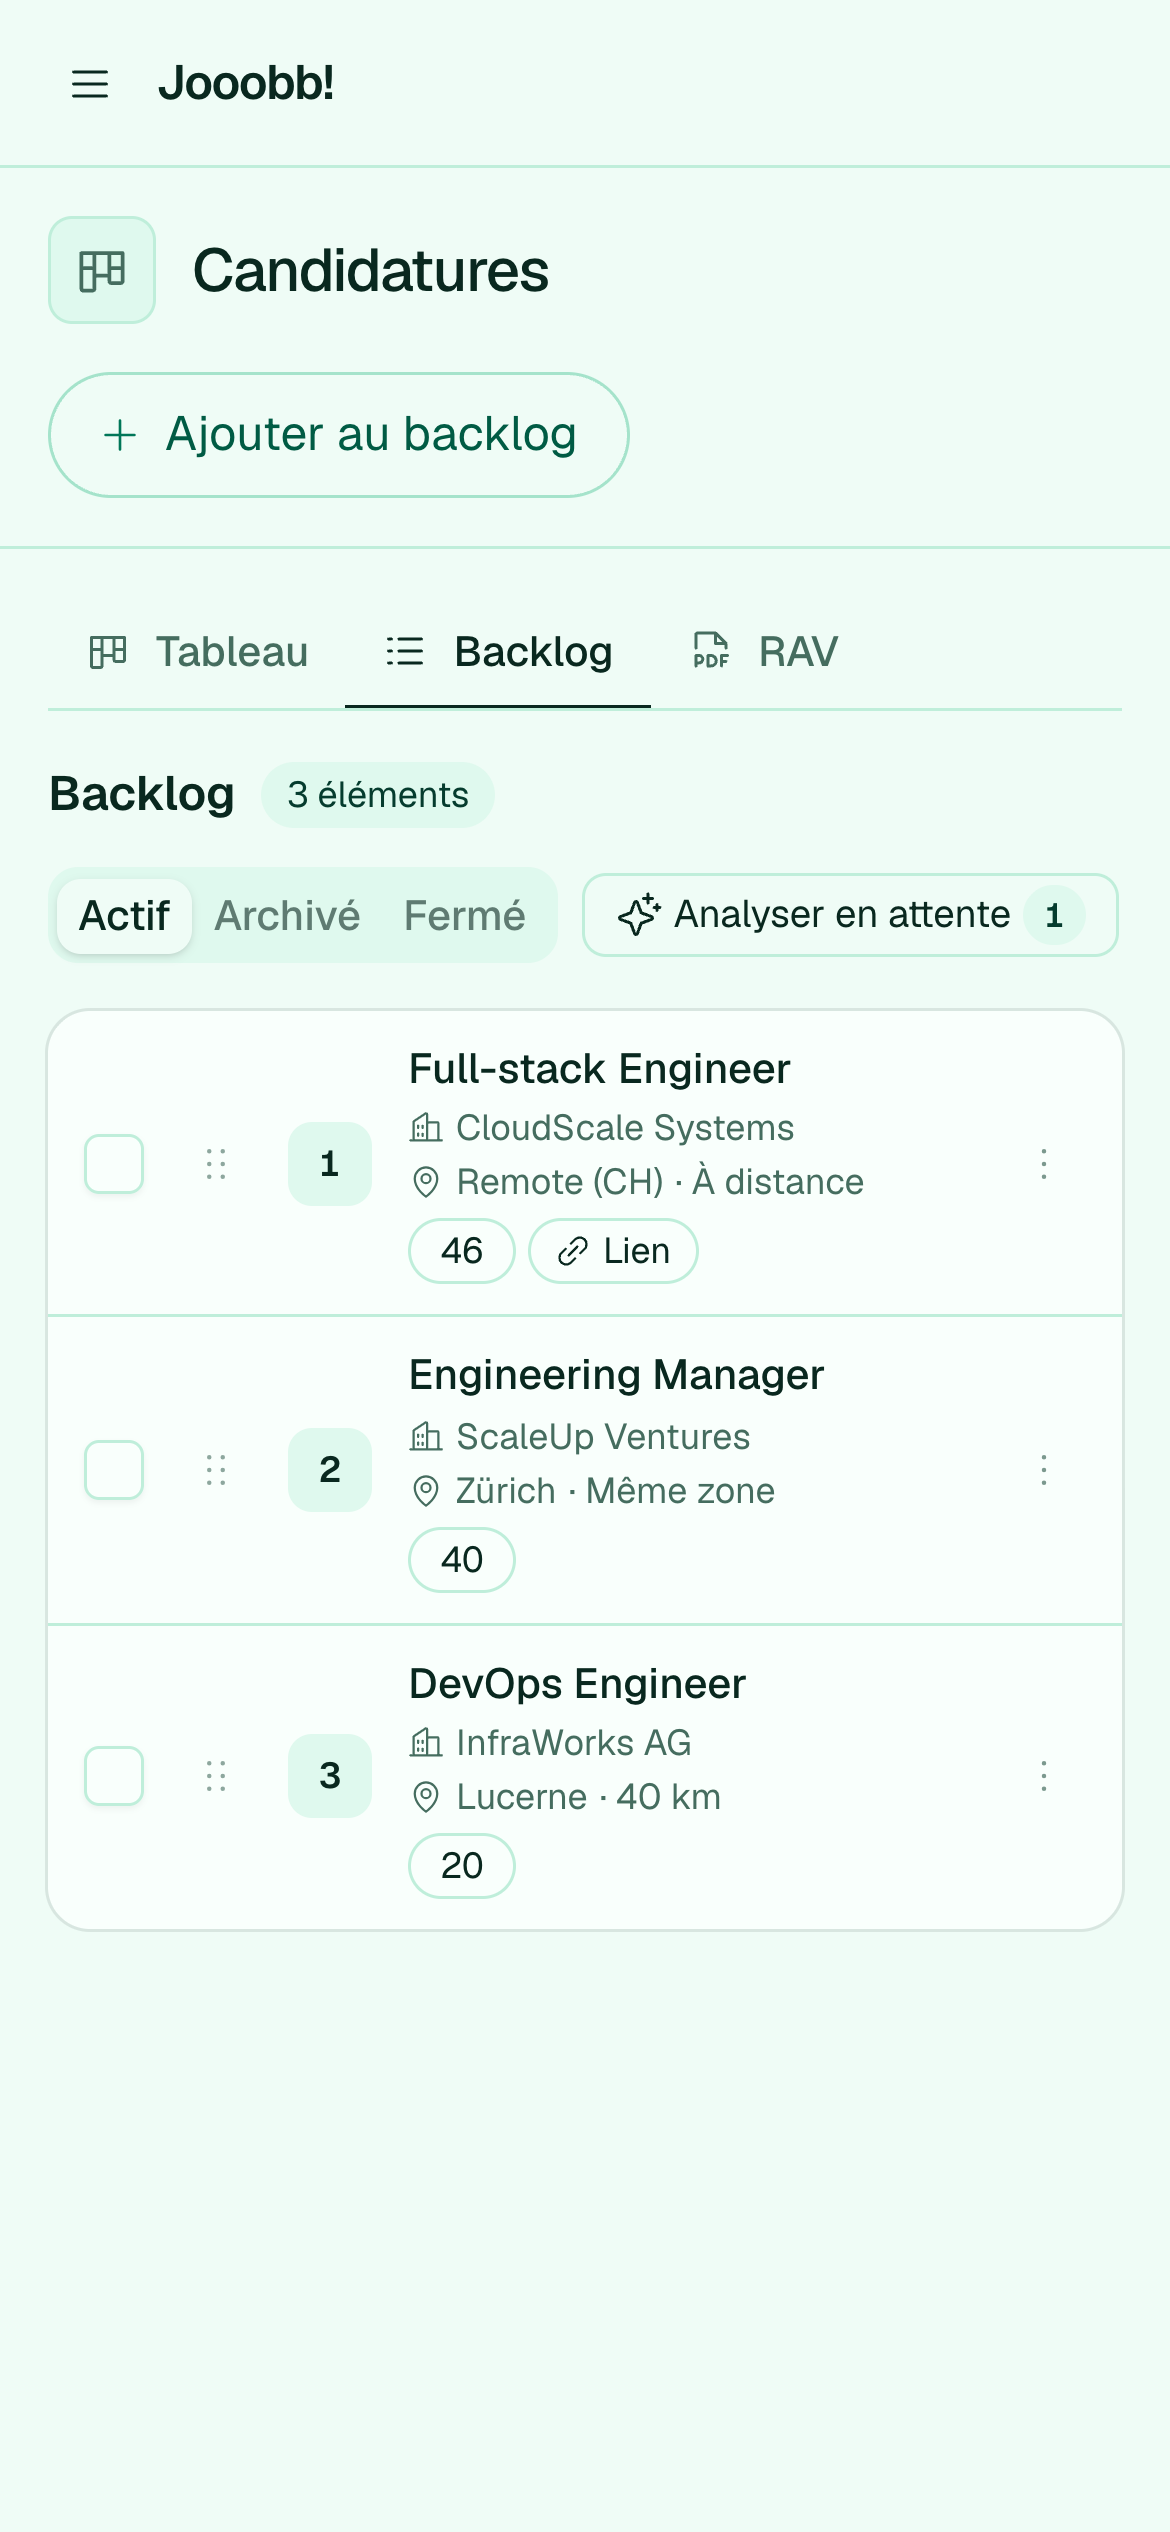Grab drag handle for Full-stack Engineer
This screenshot has width=1170, height=2532.
tap(216, 1164)
